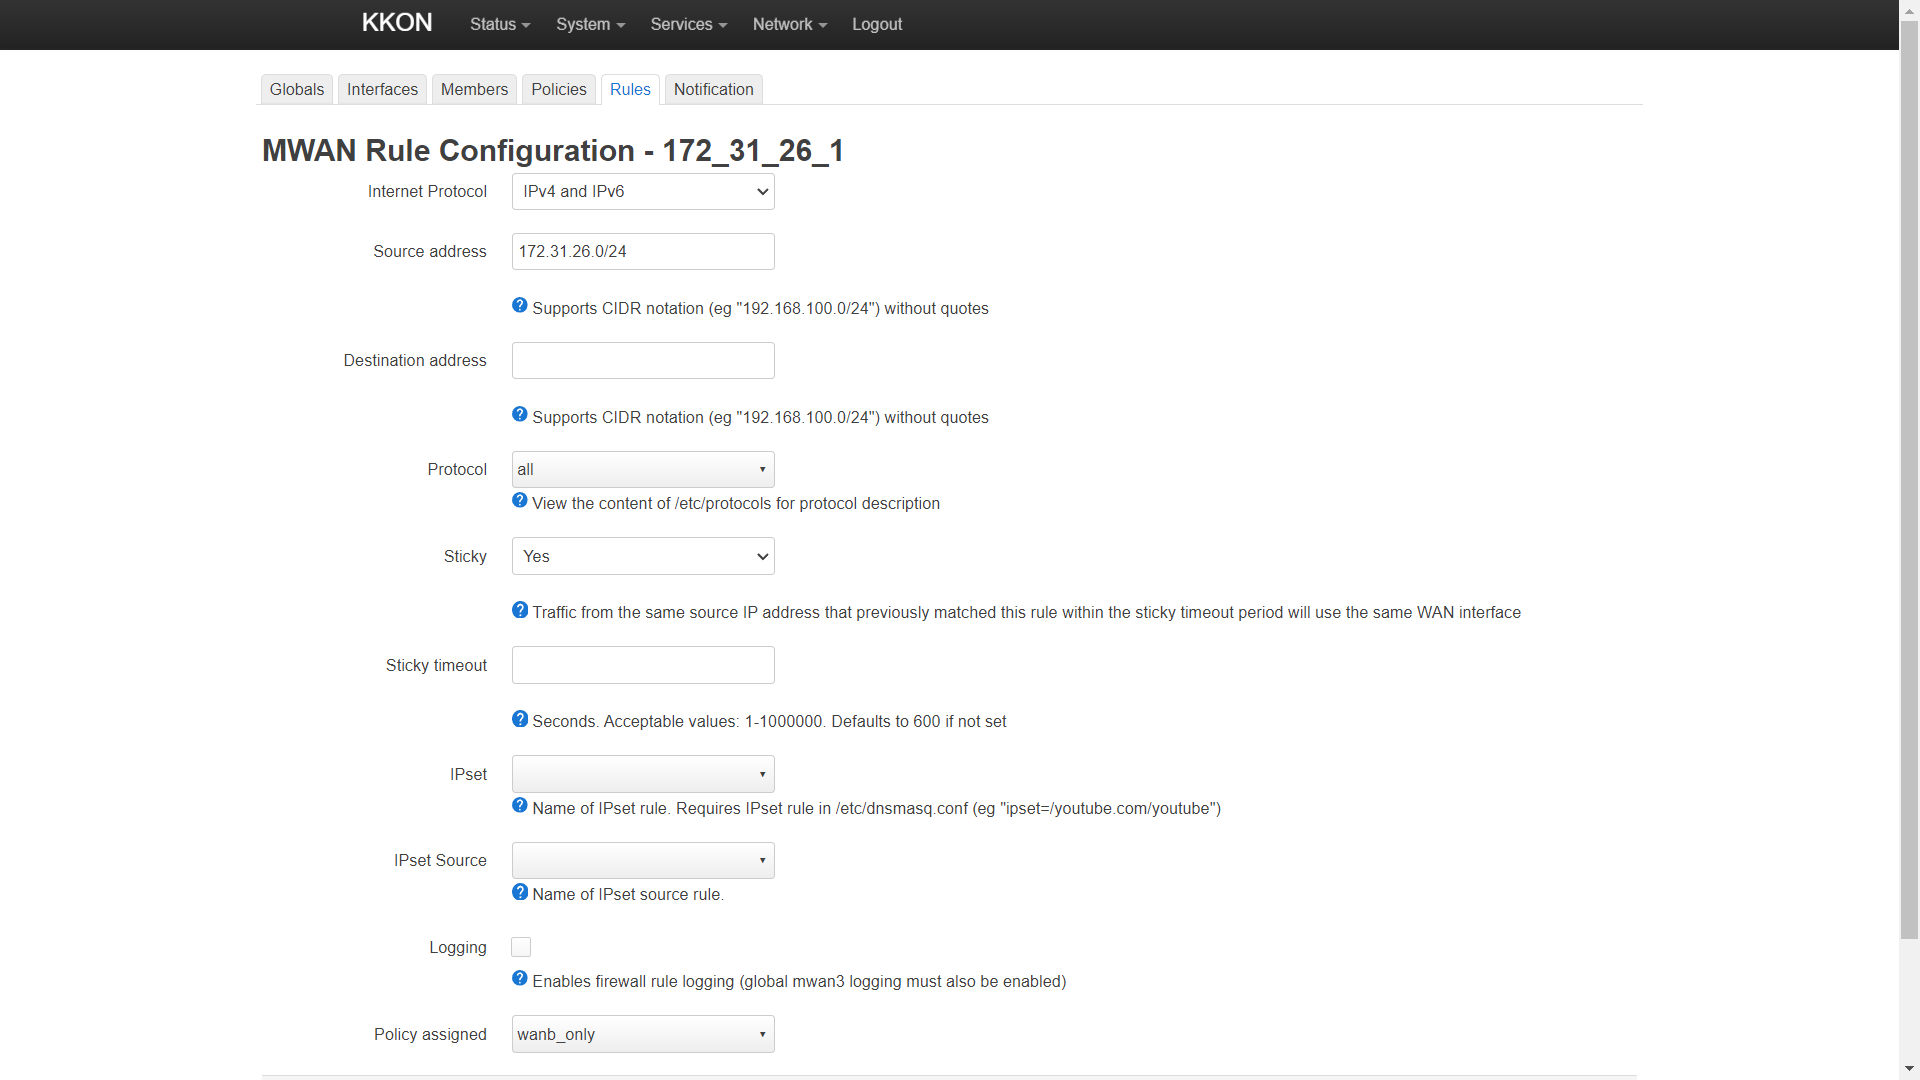
Task: Click help icon beside sticky timeout seconds hint
Action: pyautogui.click(x=520, y=719)
